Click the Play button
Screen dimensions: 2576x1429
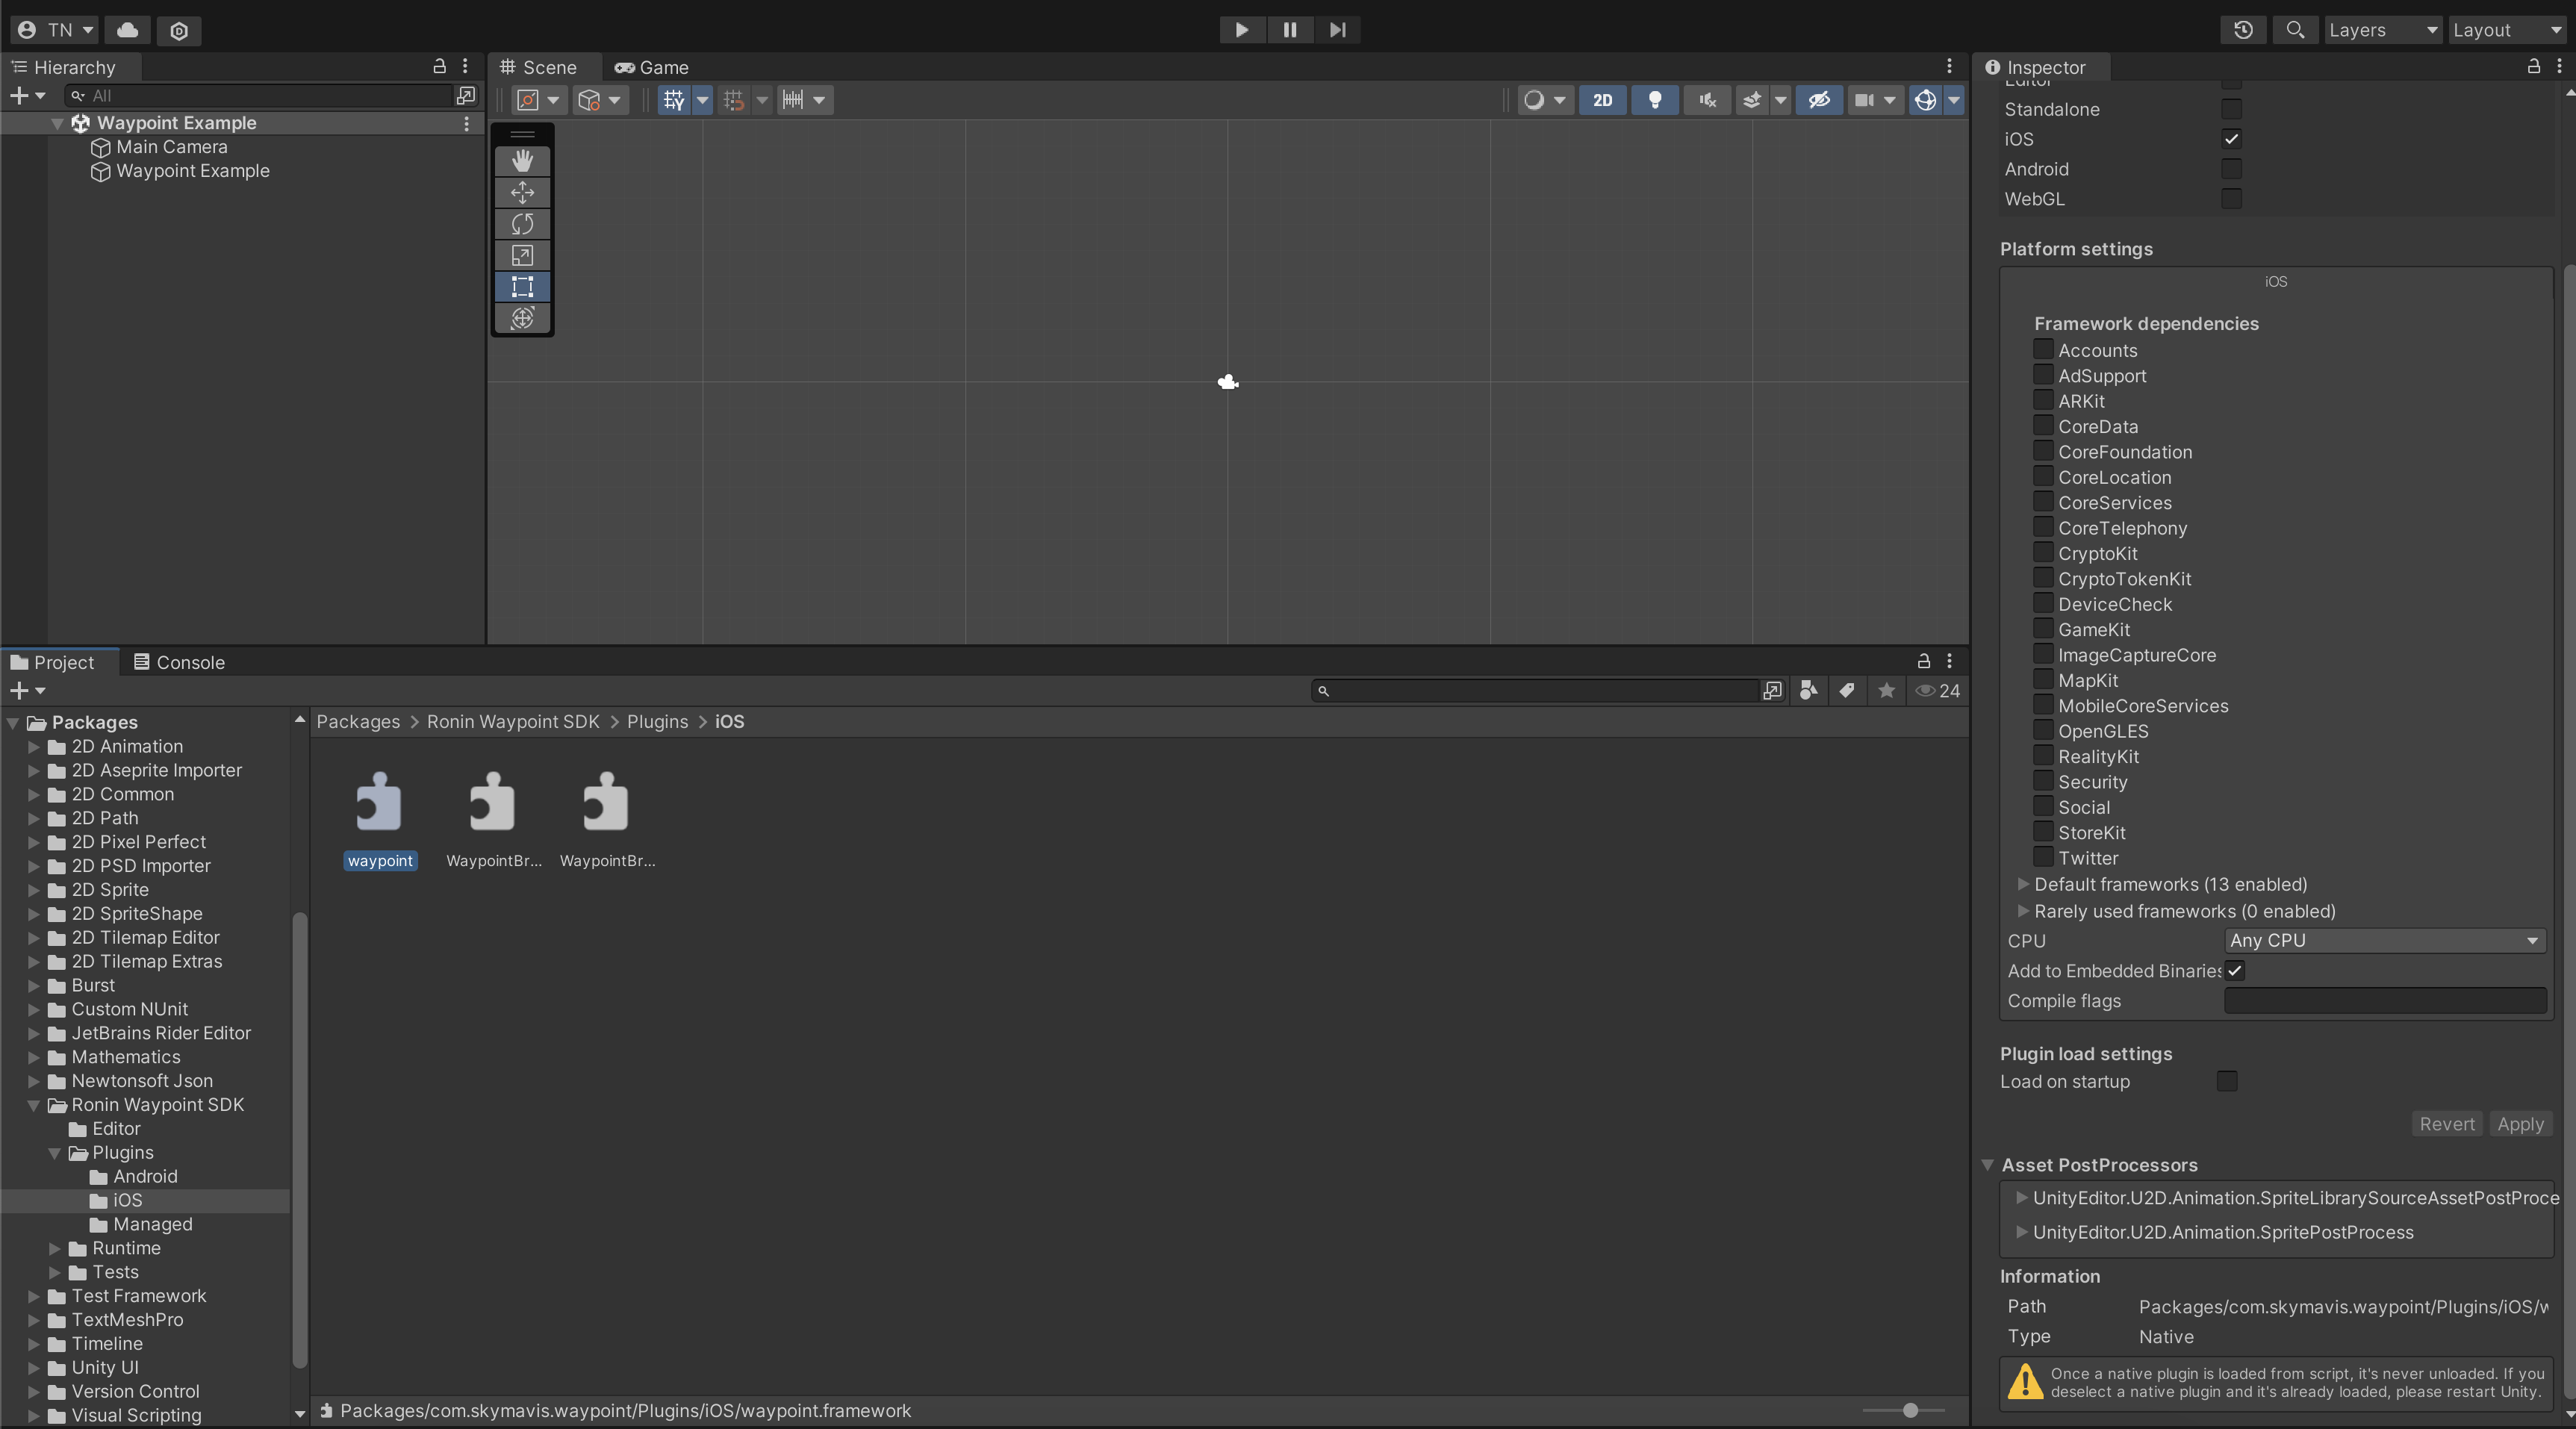pyautogui.click(x=1242, y=30)
